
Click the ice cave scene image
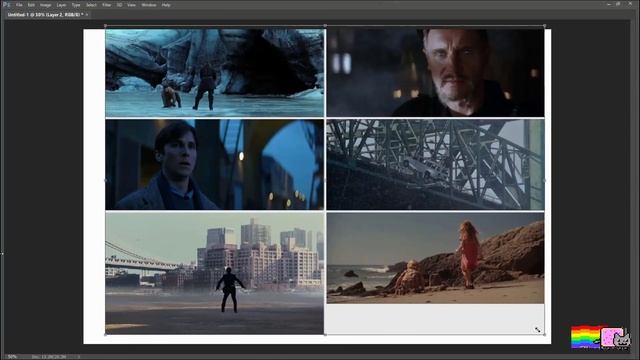point(215,73)
